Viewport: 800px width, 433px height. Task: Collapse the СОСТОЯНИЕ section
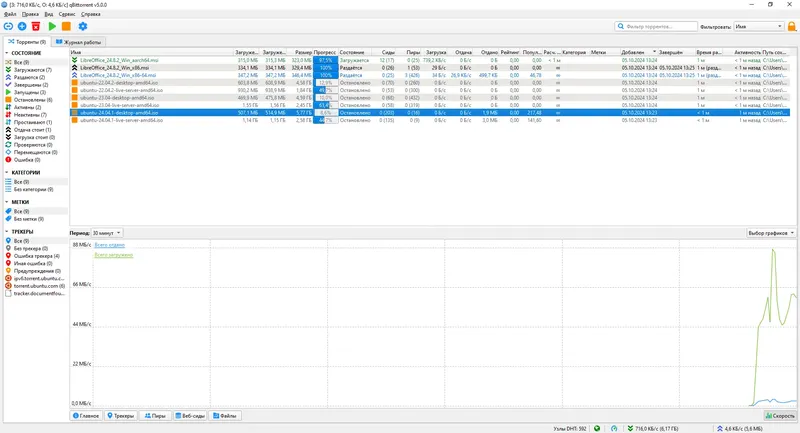(x=7, y=53)
